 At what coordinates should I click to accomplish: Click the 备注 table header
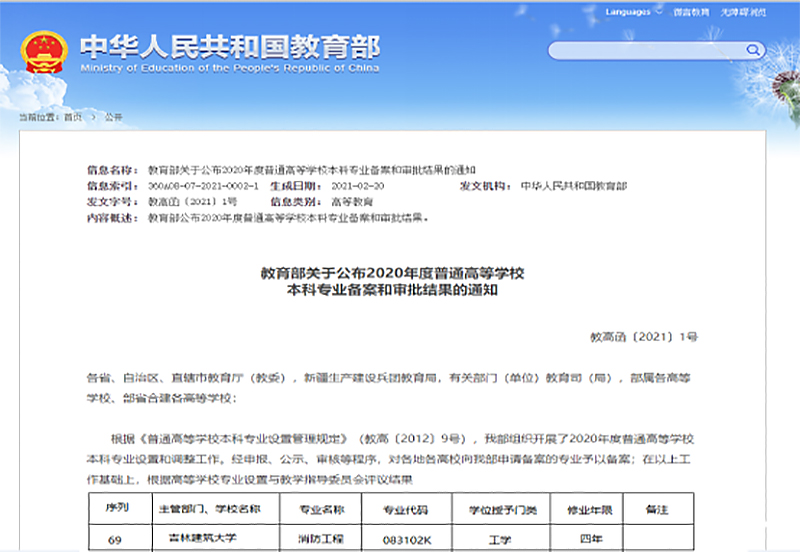coord(657,509)
